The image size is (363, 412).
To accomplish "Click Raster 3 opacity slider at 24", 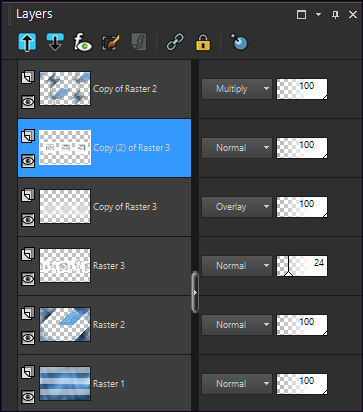I will (x=302, y=266).
